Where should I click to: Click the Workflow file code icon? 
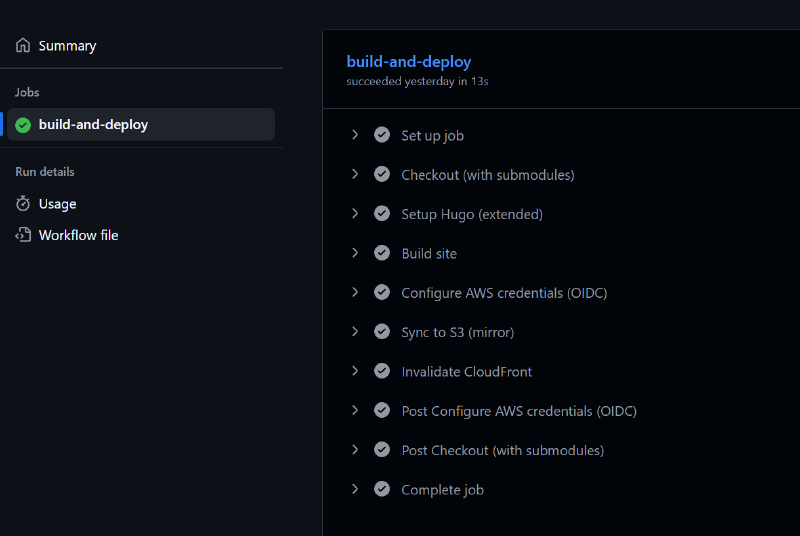23,235
